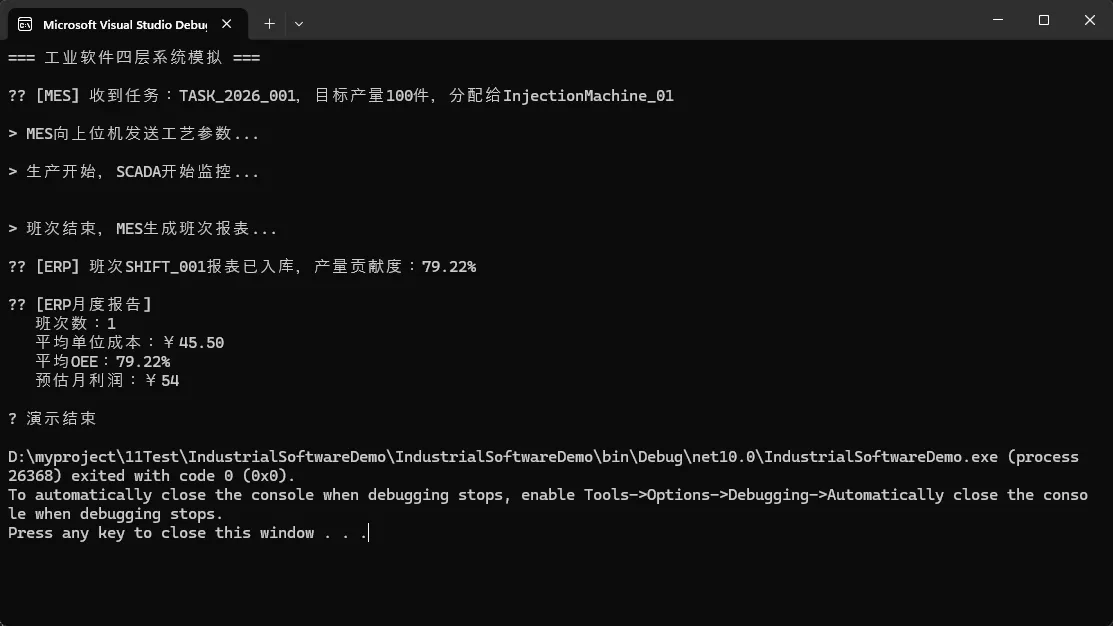Click the 平均单位成本 ￥45.50 line
This screenshot has width=1113, height=626.
[x=129, y=343]
